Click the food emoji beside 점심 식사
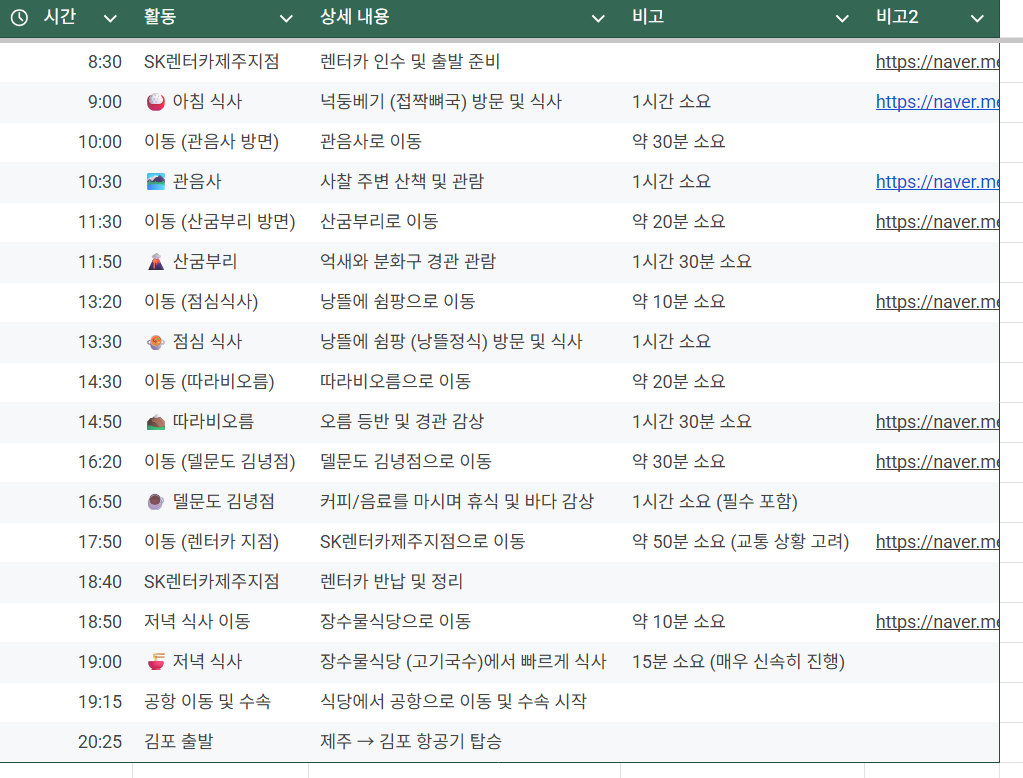The height and width of the screenshot is (778, 1023). pos(155,342)
